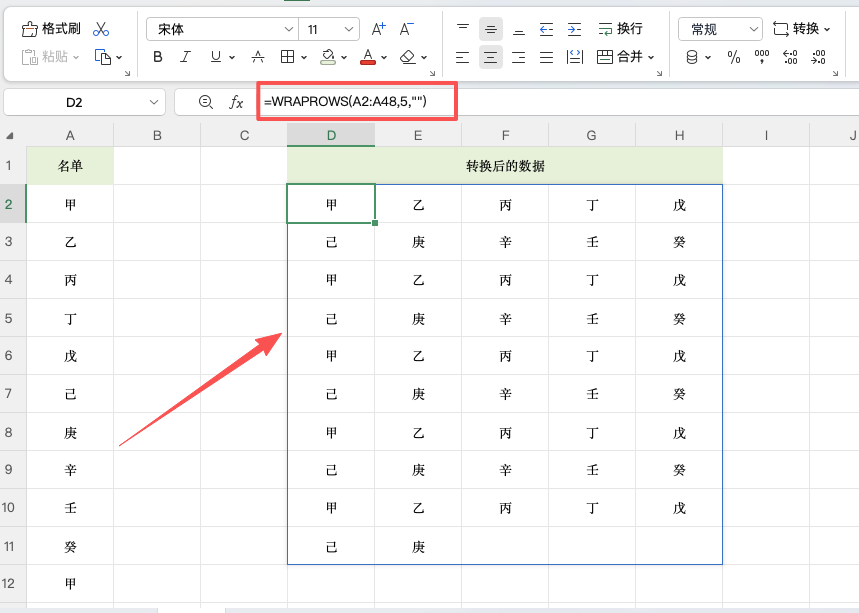Click the Paste (粘贴) button

(x=45, y=57)
